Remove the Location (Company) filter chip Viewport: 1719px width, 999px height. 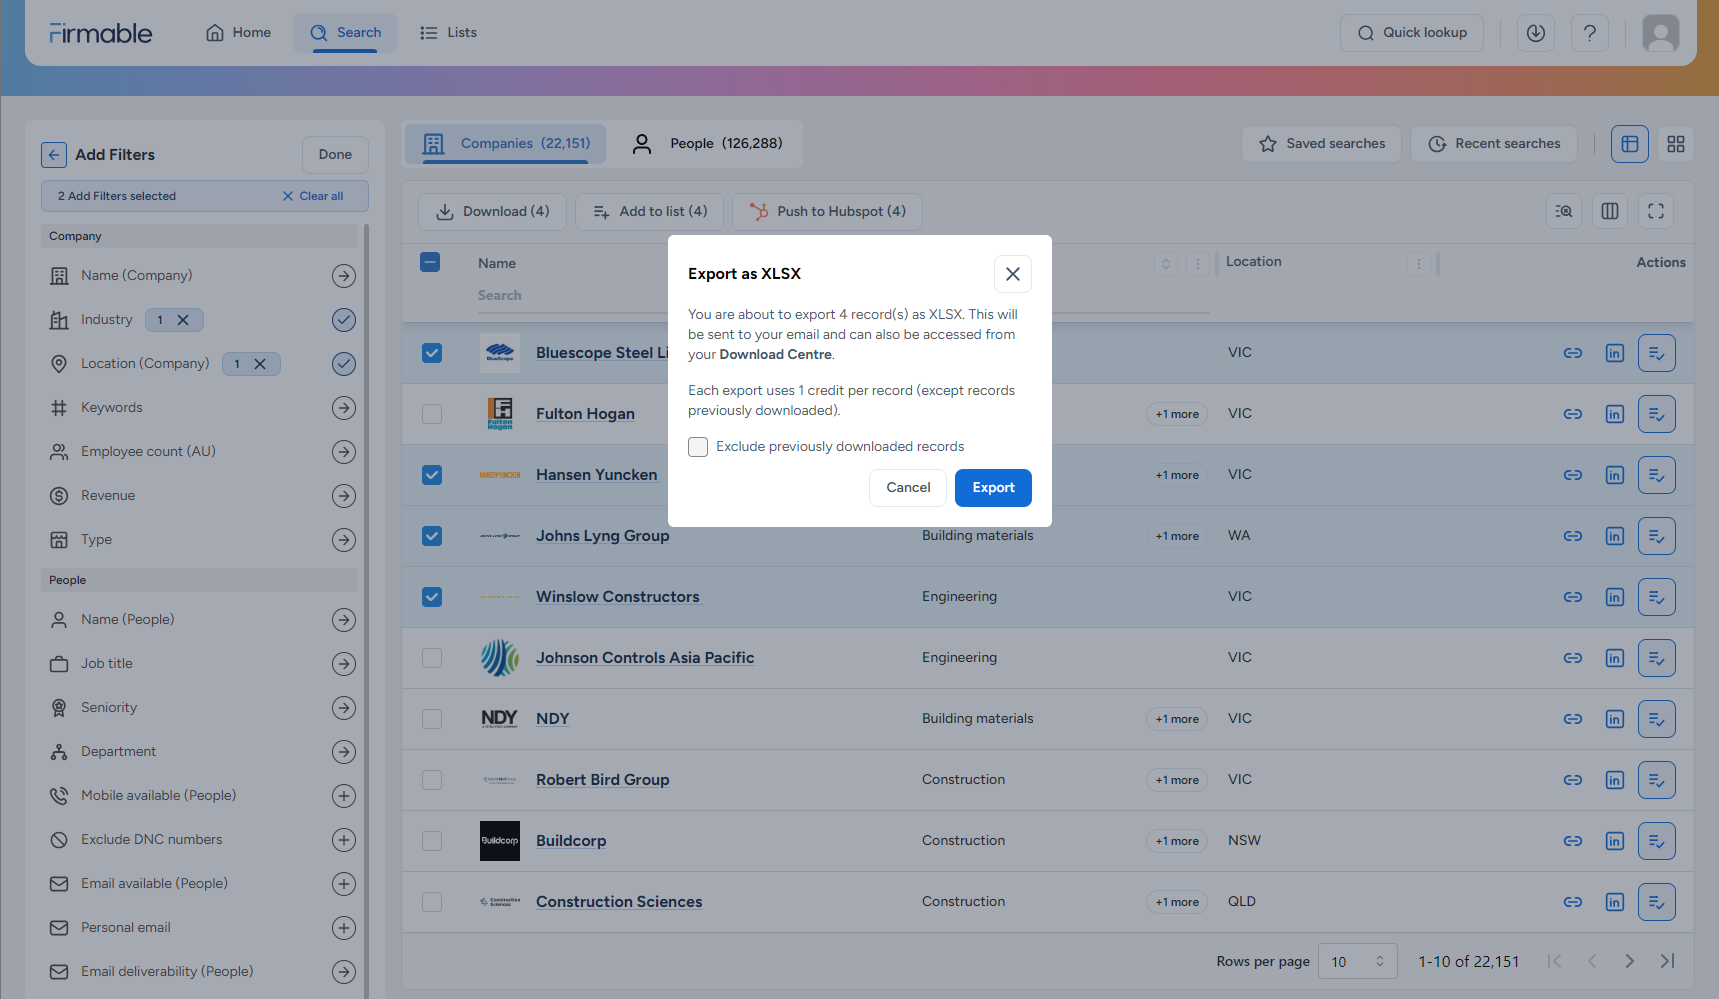[260, 364]
